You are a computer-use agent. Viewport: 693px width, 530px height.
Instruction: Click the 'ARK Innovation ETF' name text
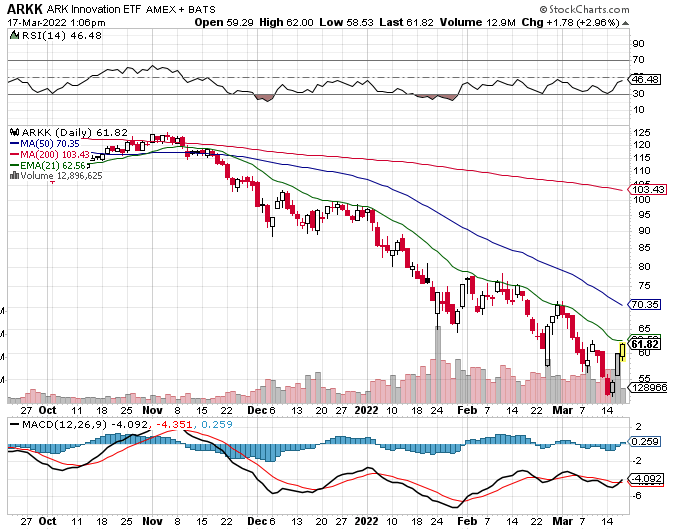95,9
